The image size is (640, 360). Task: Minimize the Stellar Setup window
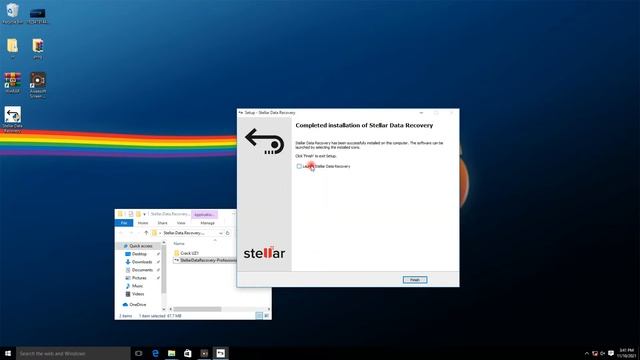421,113
